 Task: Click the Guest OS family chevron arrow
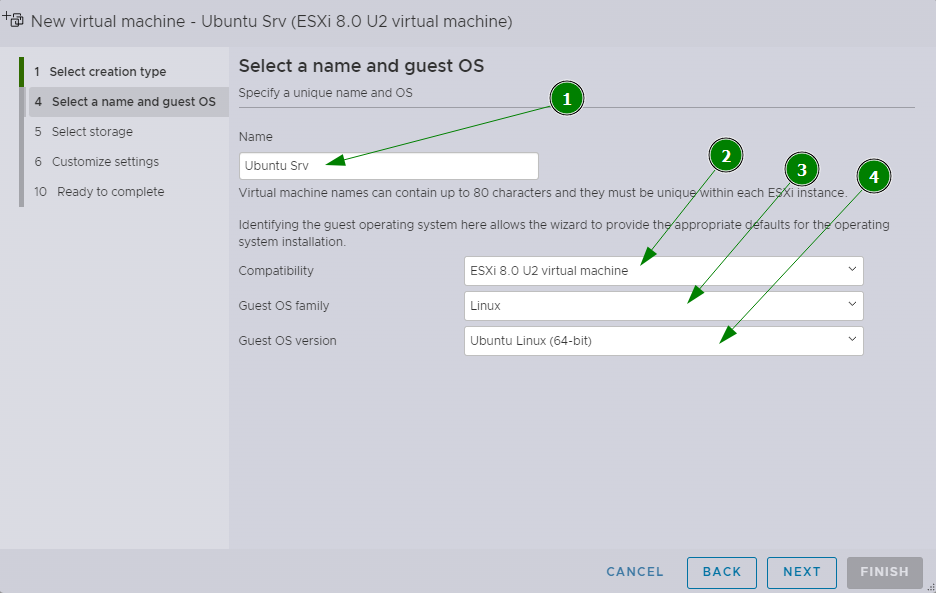[852, 304]
